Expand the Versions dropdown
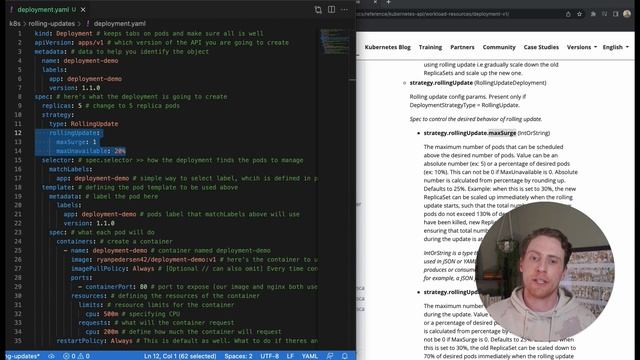The height and width of the screenshot is (360, 640). [582, 47]
